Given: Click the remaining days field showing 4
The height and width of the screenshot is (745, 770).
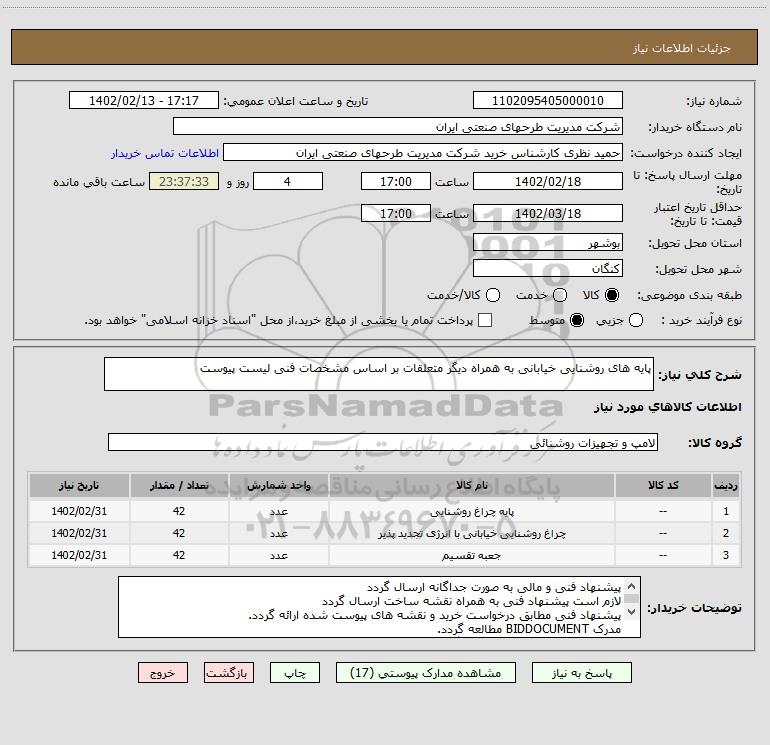Looking at the screenshot, I should [288, 181].
